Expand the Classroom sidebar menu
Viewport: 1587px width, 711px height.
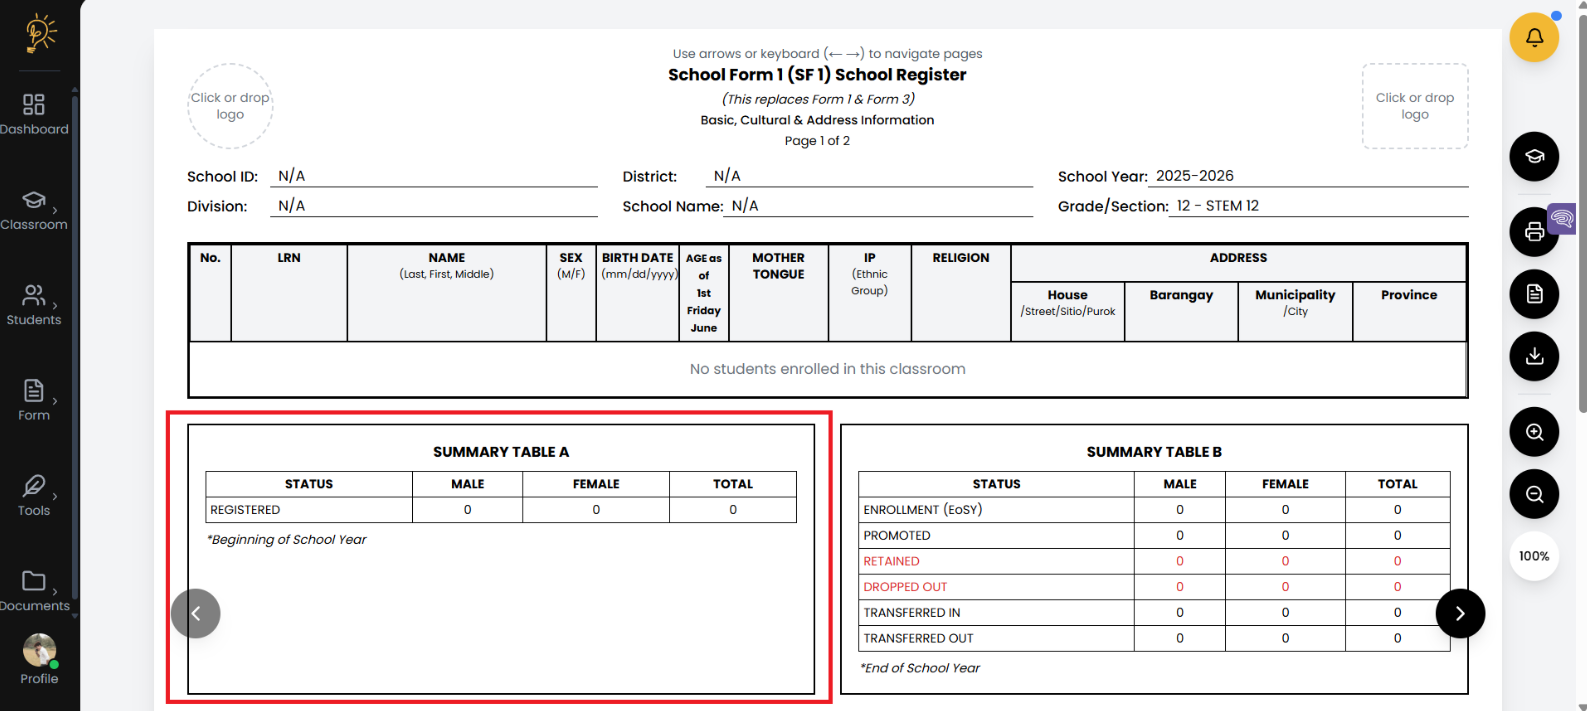(35, 210)
